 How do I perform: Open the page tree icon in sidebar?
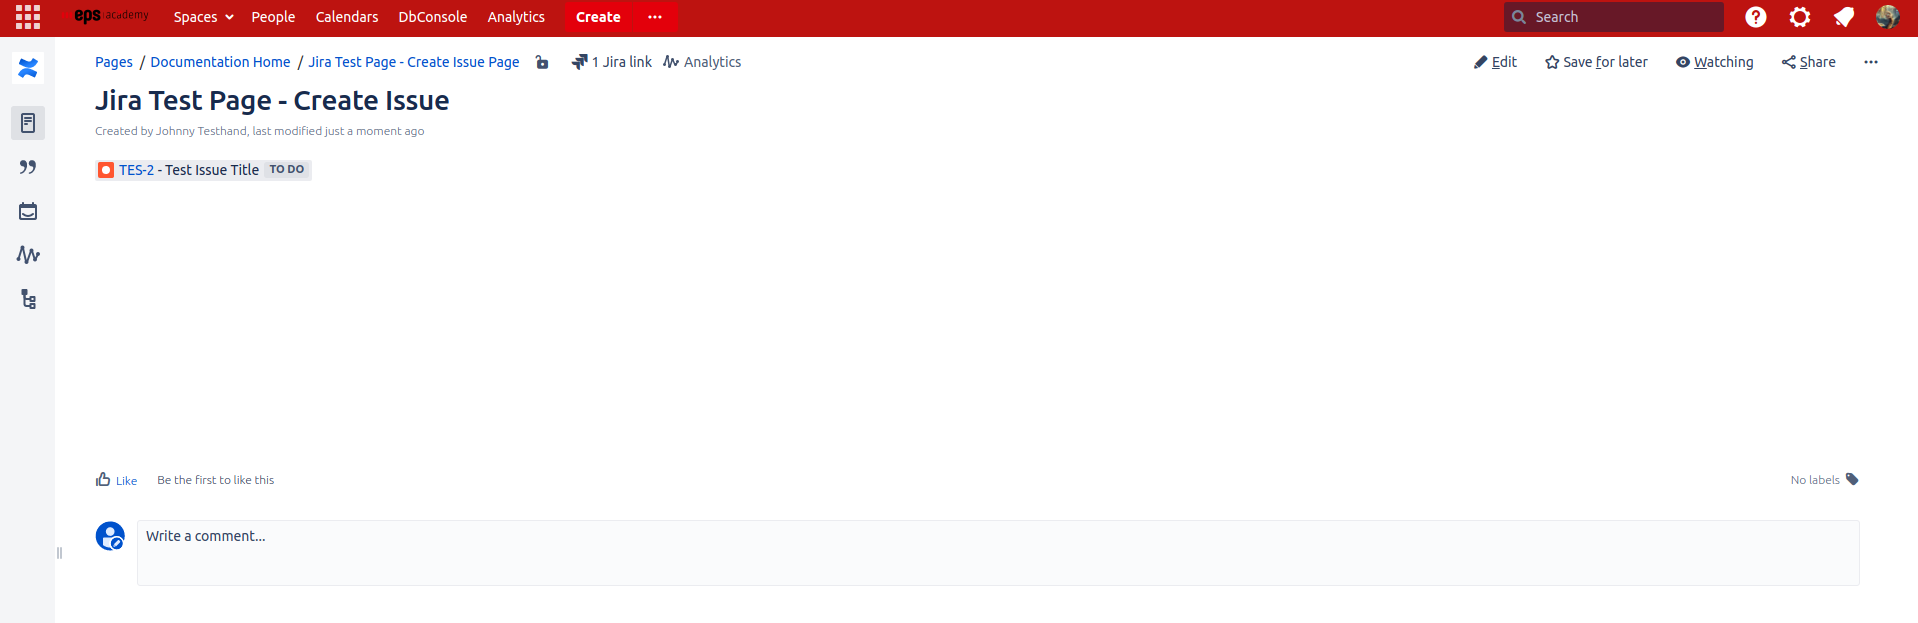[28, 299]
